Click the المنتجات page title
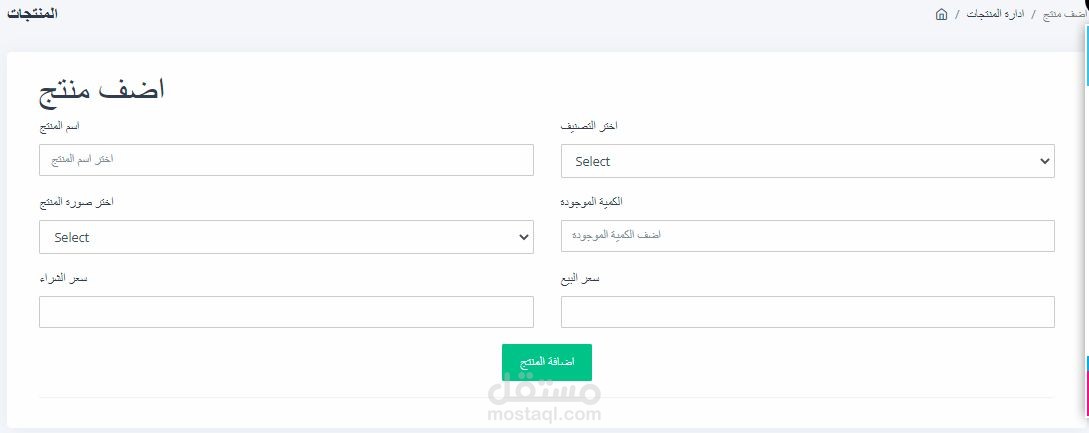The image size is (1089, 433). click(x=32, y=14)
